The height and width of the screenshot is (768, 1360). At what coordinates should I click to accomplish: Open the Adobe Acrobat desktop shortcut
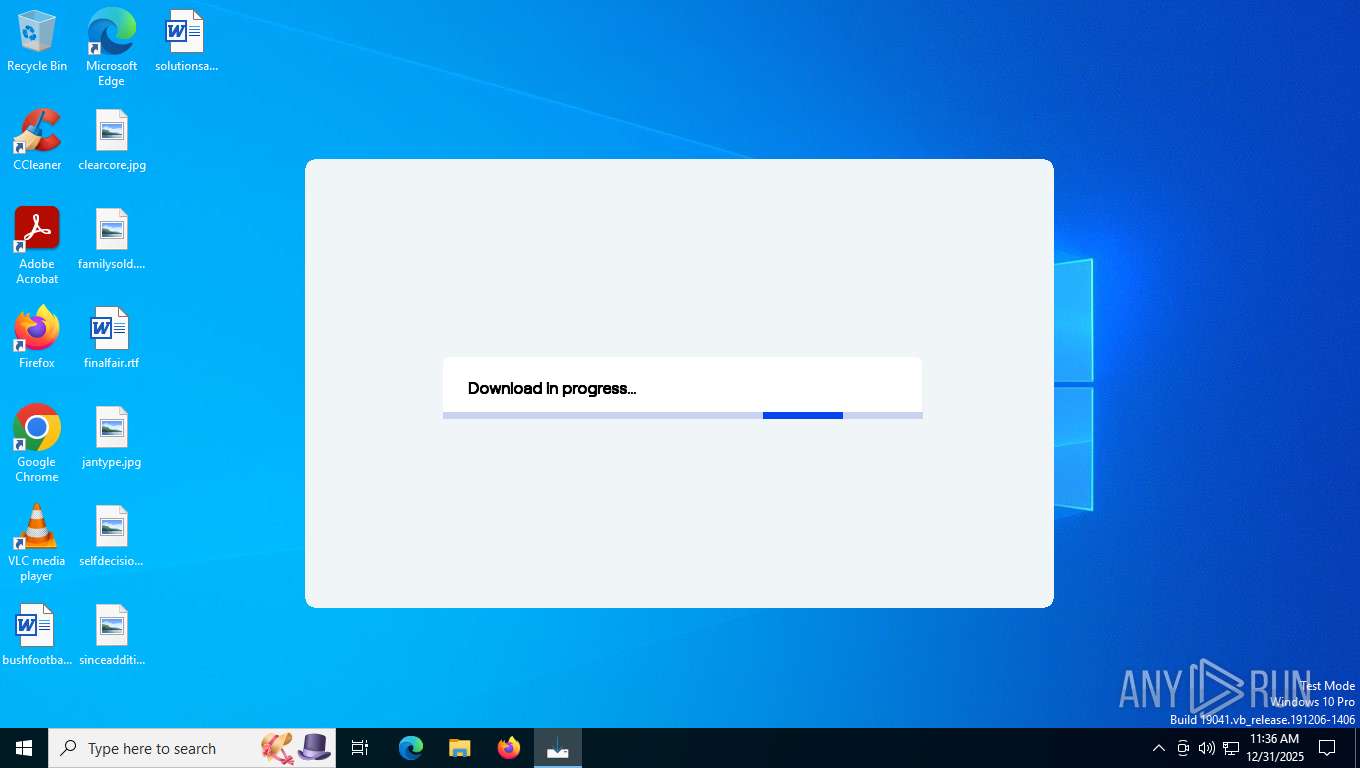[x=37, y=246]
